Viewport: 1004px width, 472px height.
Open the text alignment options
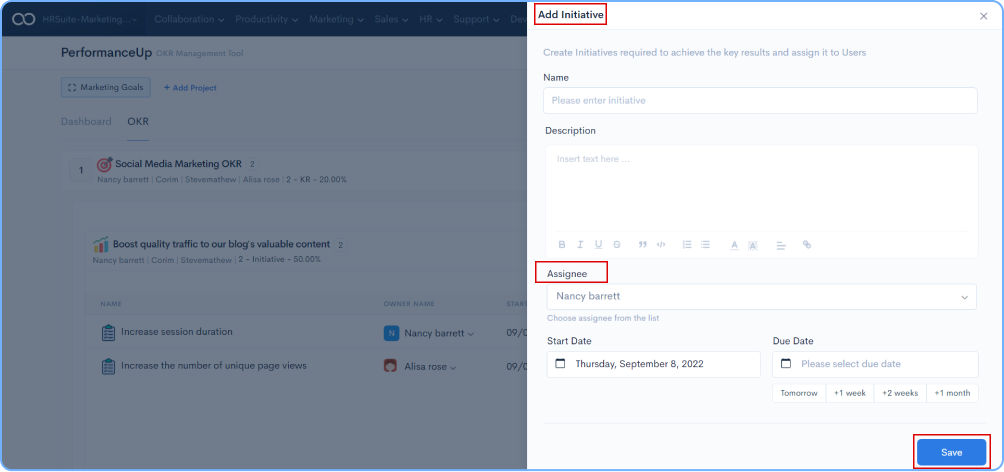tap(781, 244)
